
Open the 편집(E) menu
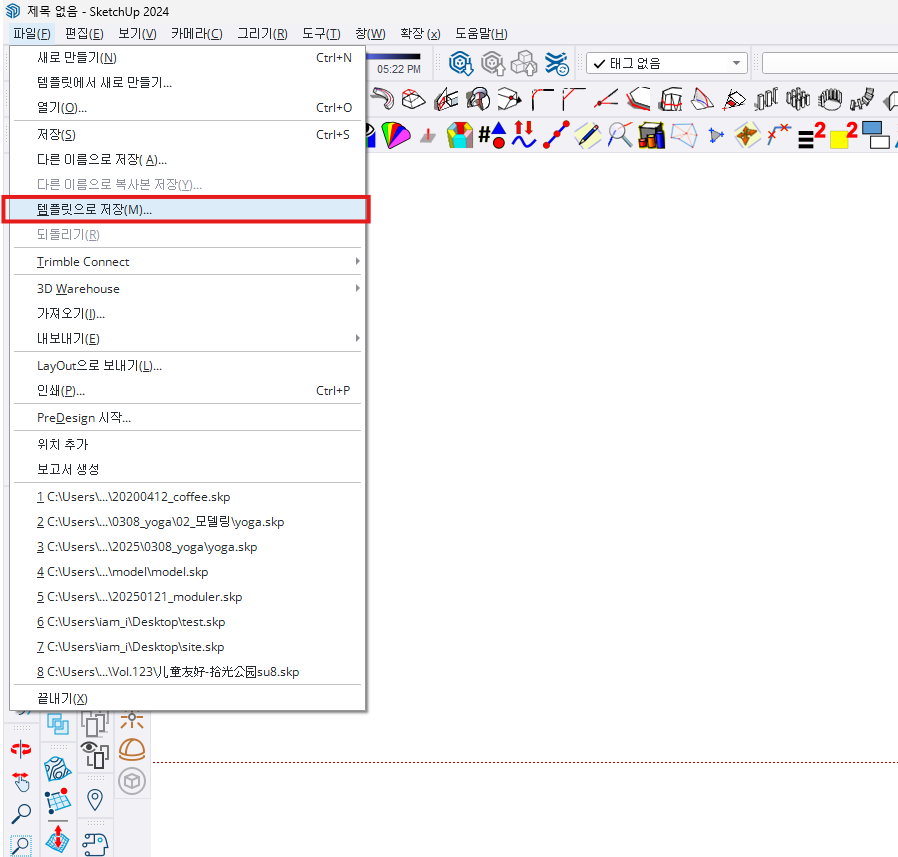tap(84, 33)
